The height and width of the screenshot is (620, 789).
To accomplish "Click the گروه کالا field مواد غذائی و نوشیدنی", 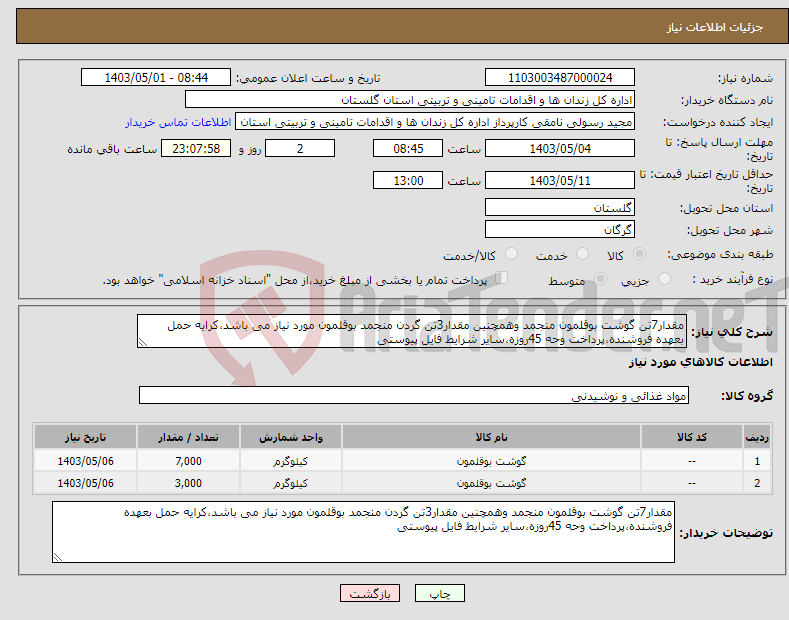I will click(414, 396).
